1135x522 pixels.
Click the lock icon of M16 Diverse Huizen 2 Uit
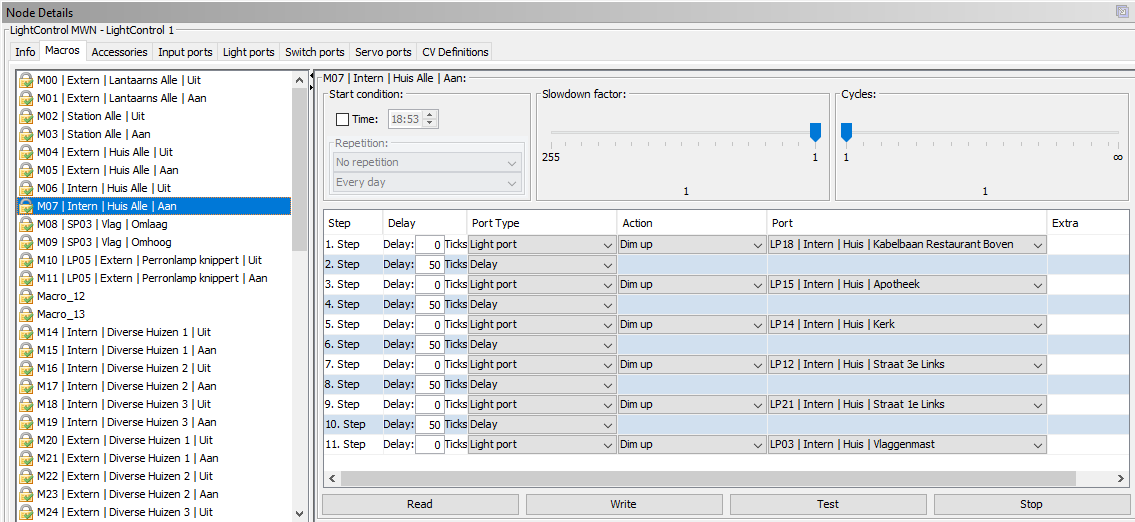(x=27, y=368)
